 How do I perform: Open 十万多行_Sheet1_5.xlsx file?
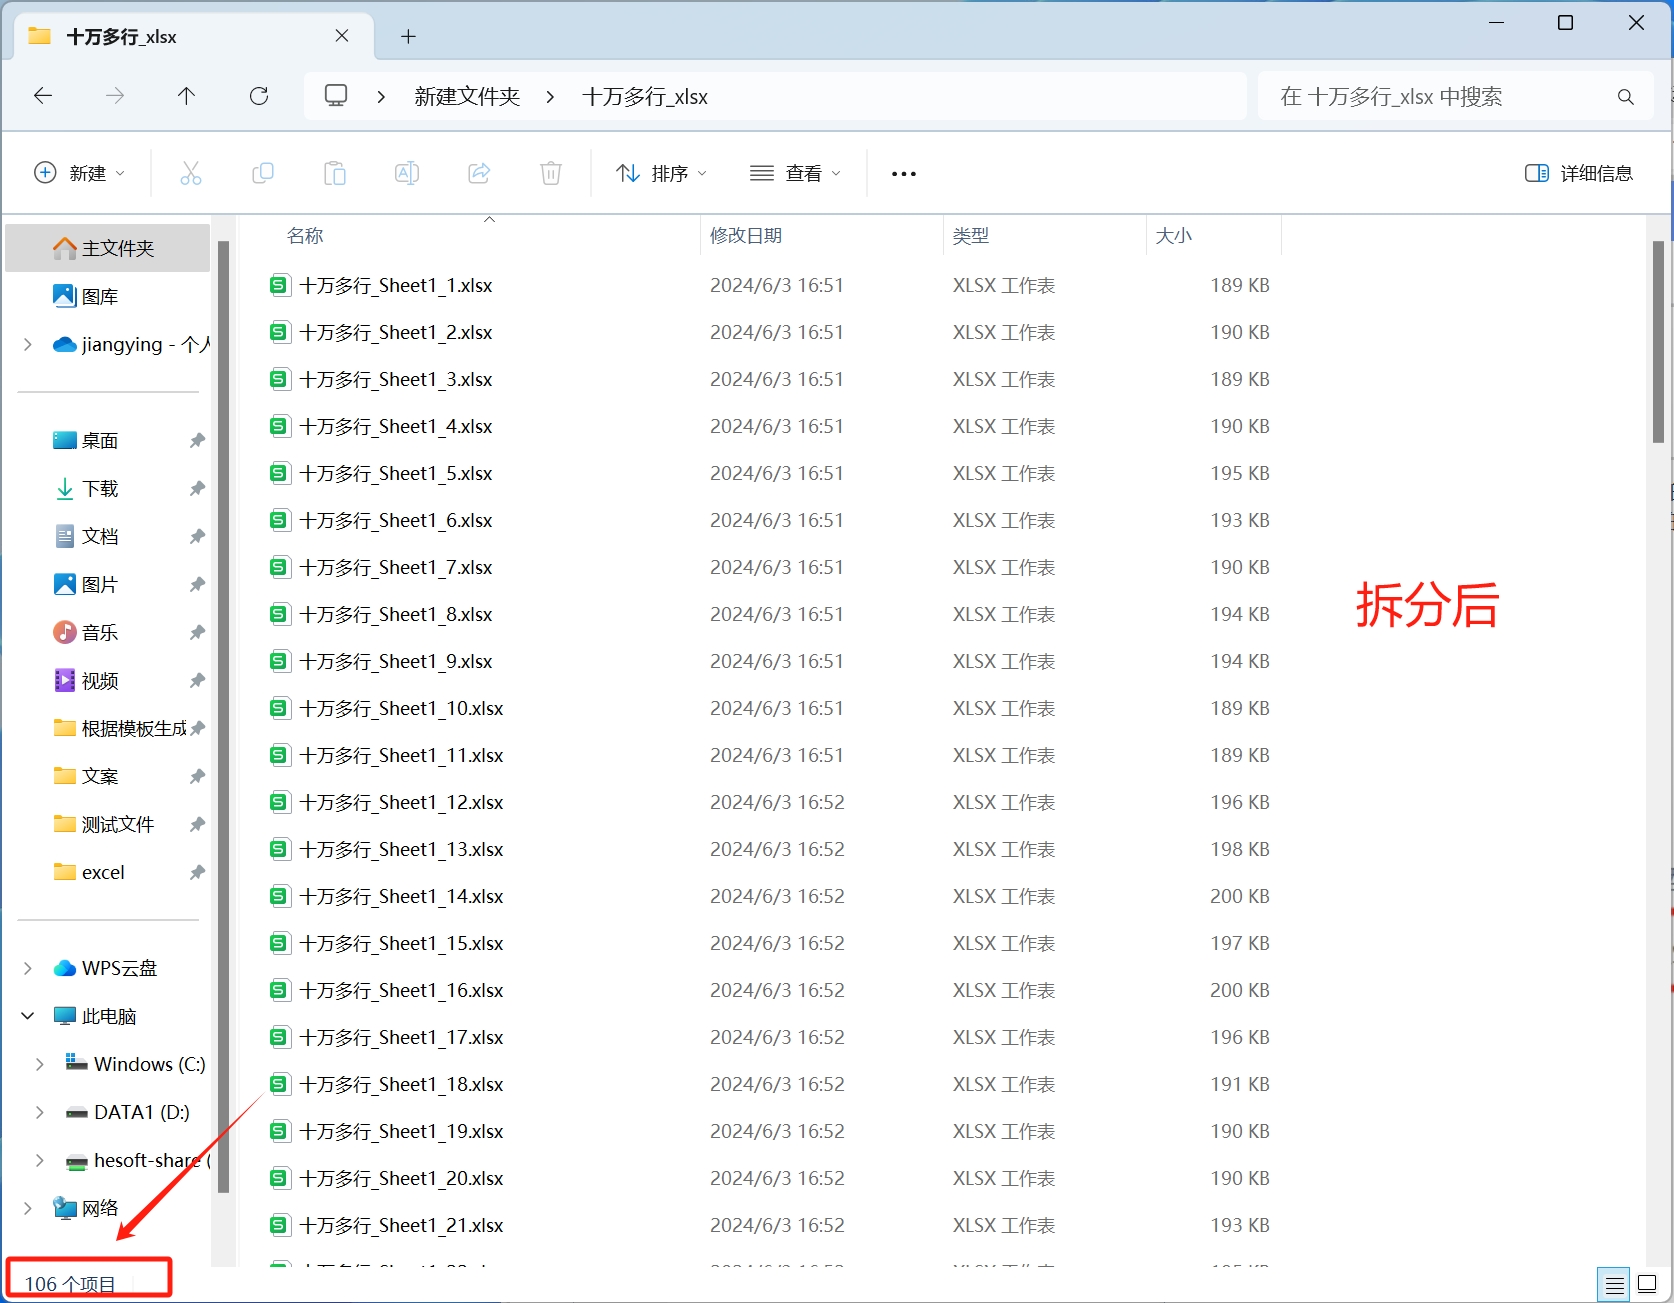[396, 473]
